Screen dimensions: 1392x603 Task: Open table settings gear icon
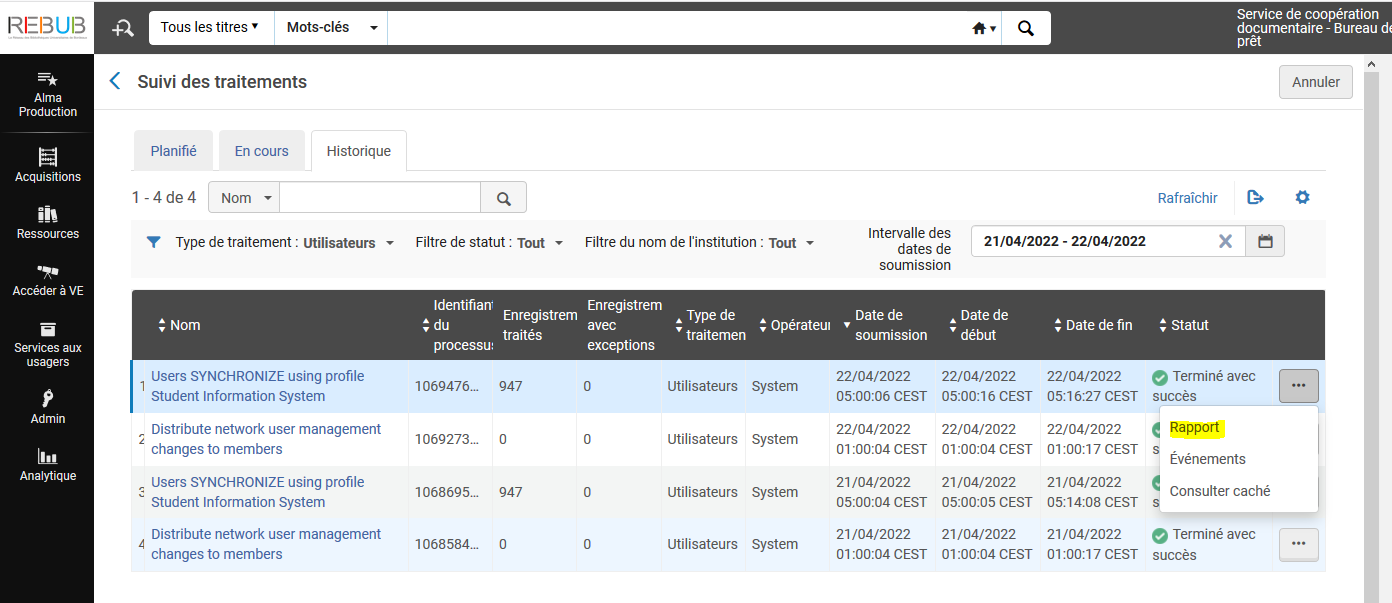(1302, 198)
